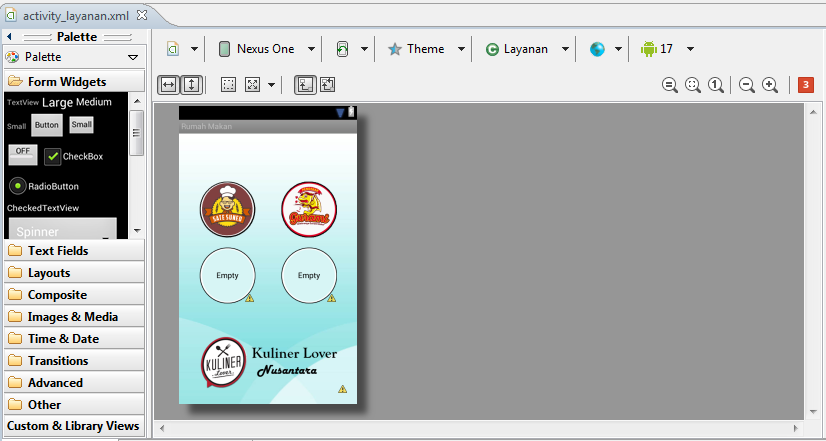Select the activity_layanan.xml tab
This screenshot has height=441, width=826.
point(76,16)
